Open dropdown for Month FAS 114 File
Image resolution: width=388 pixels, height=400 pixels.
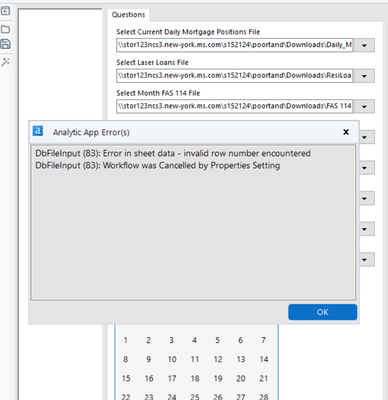click(x=364, y=106)
